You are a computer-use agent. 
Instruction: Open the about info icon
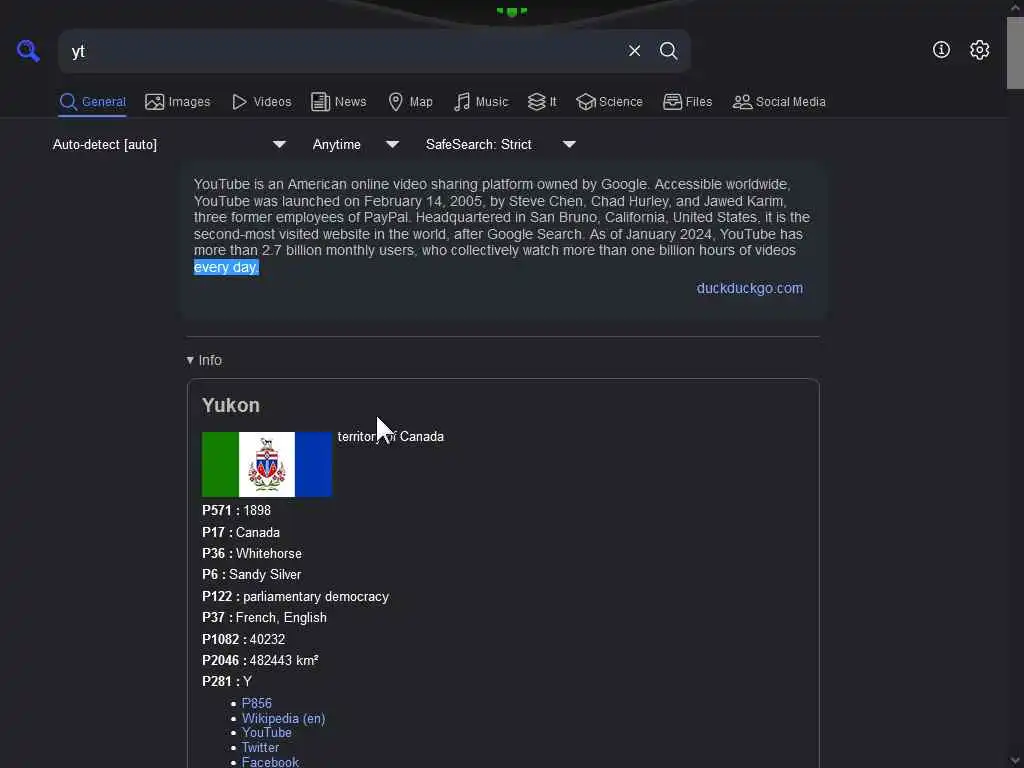coord(941,50)
